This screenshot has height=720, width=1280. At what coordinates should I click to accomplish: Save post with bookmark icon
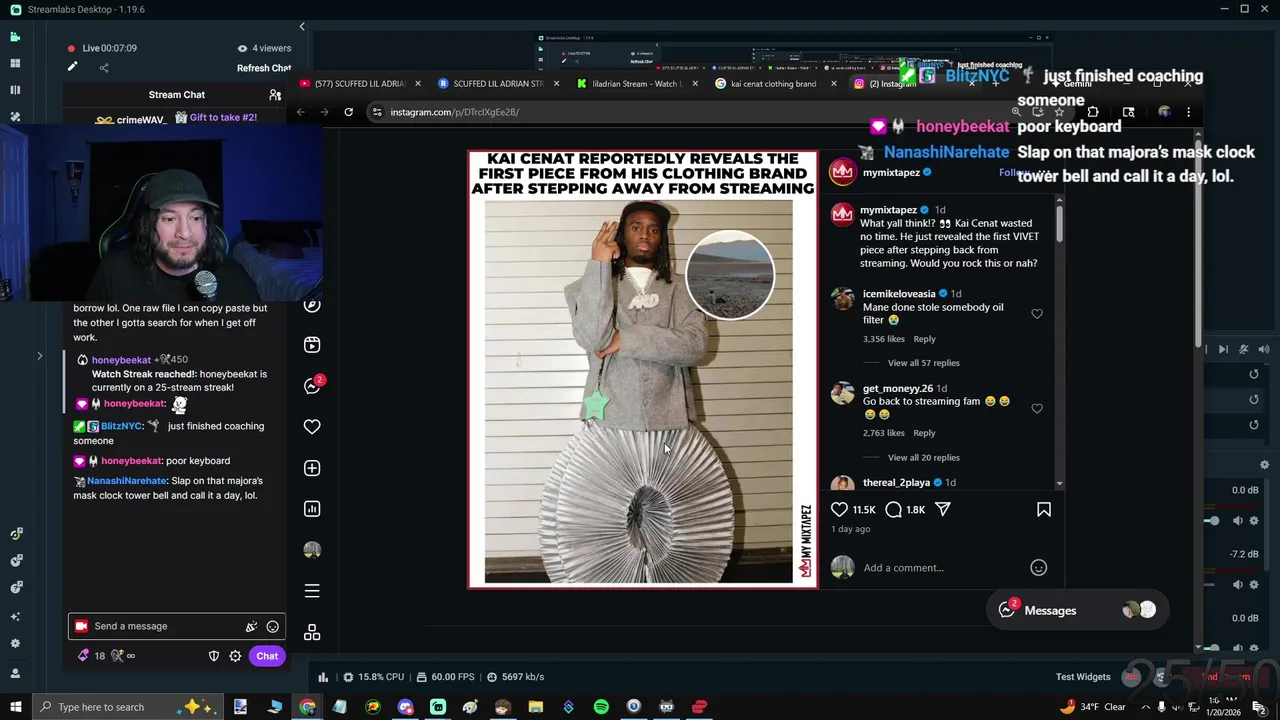pyautogui.click(x=1044, y=509)
